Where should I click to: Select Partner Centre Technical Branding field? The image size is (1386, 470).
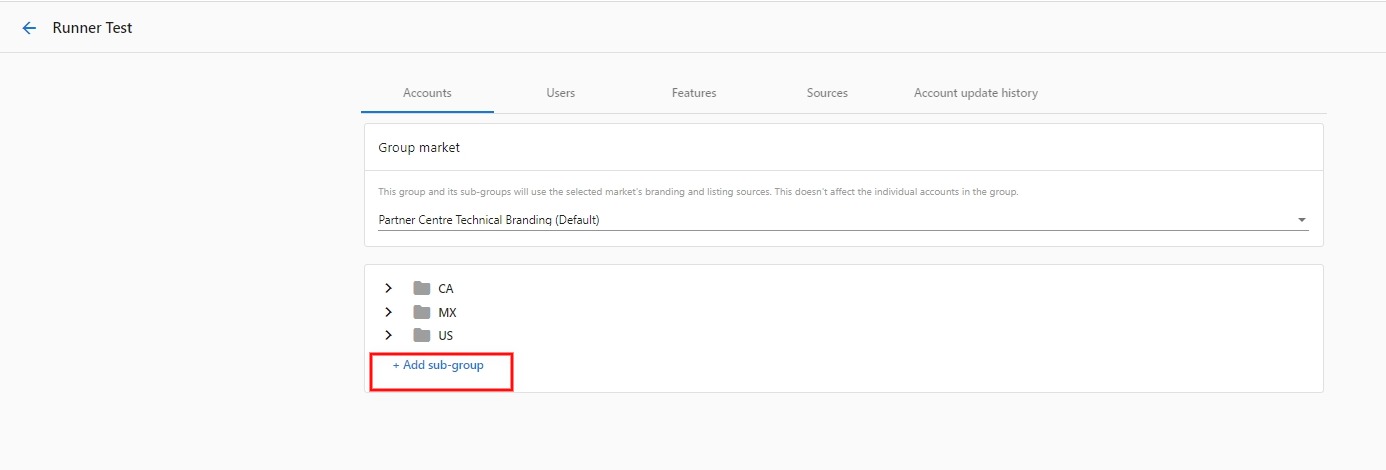coord(843,220)
